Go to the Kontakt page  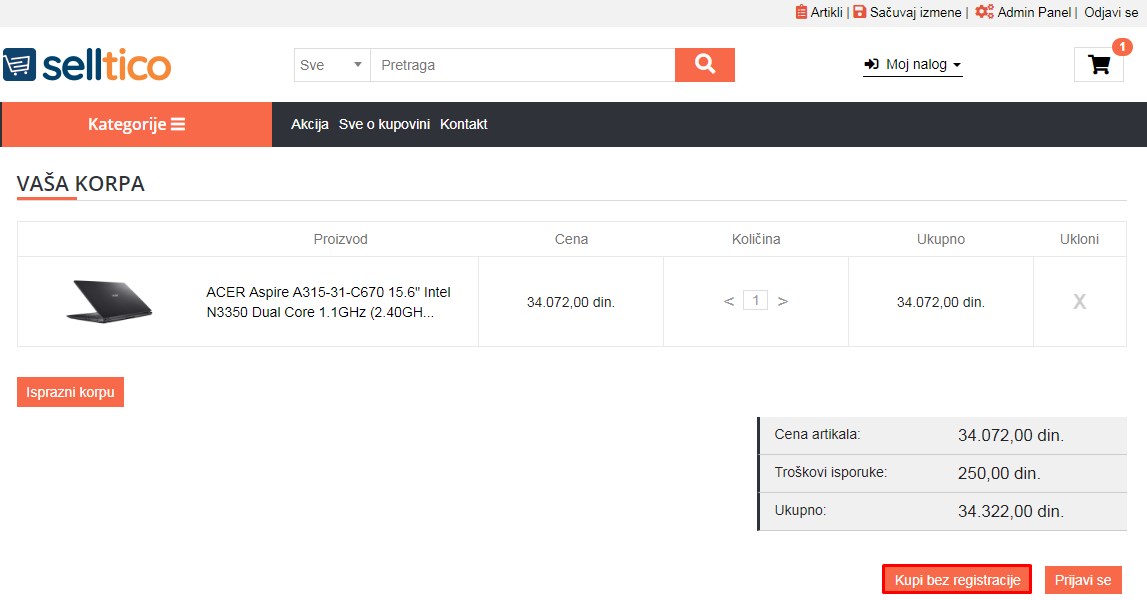(x=464, y=124)
